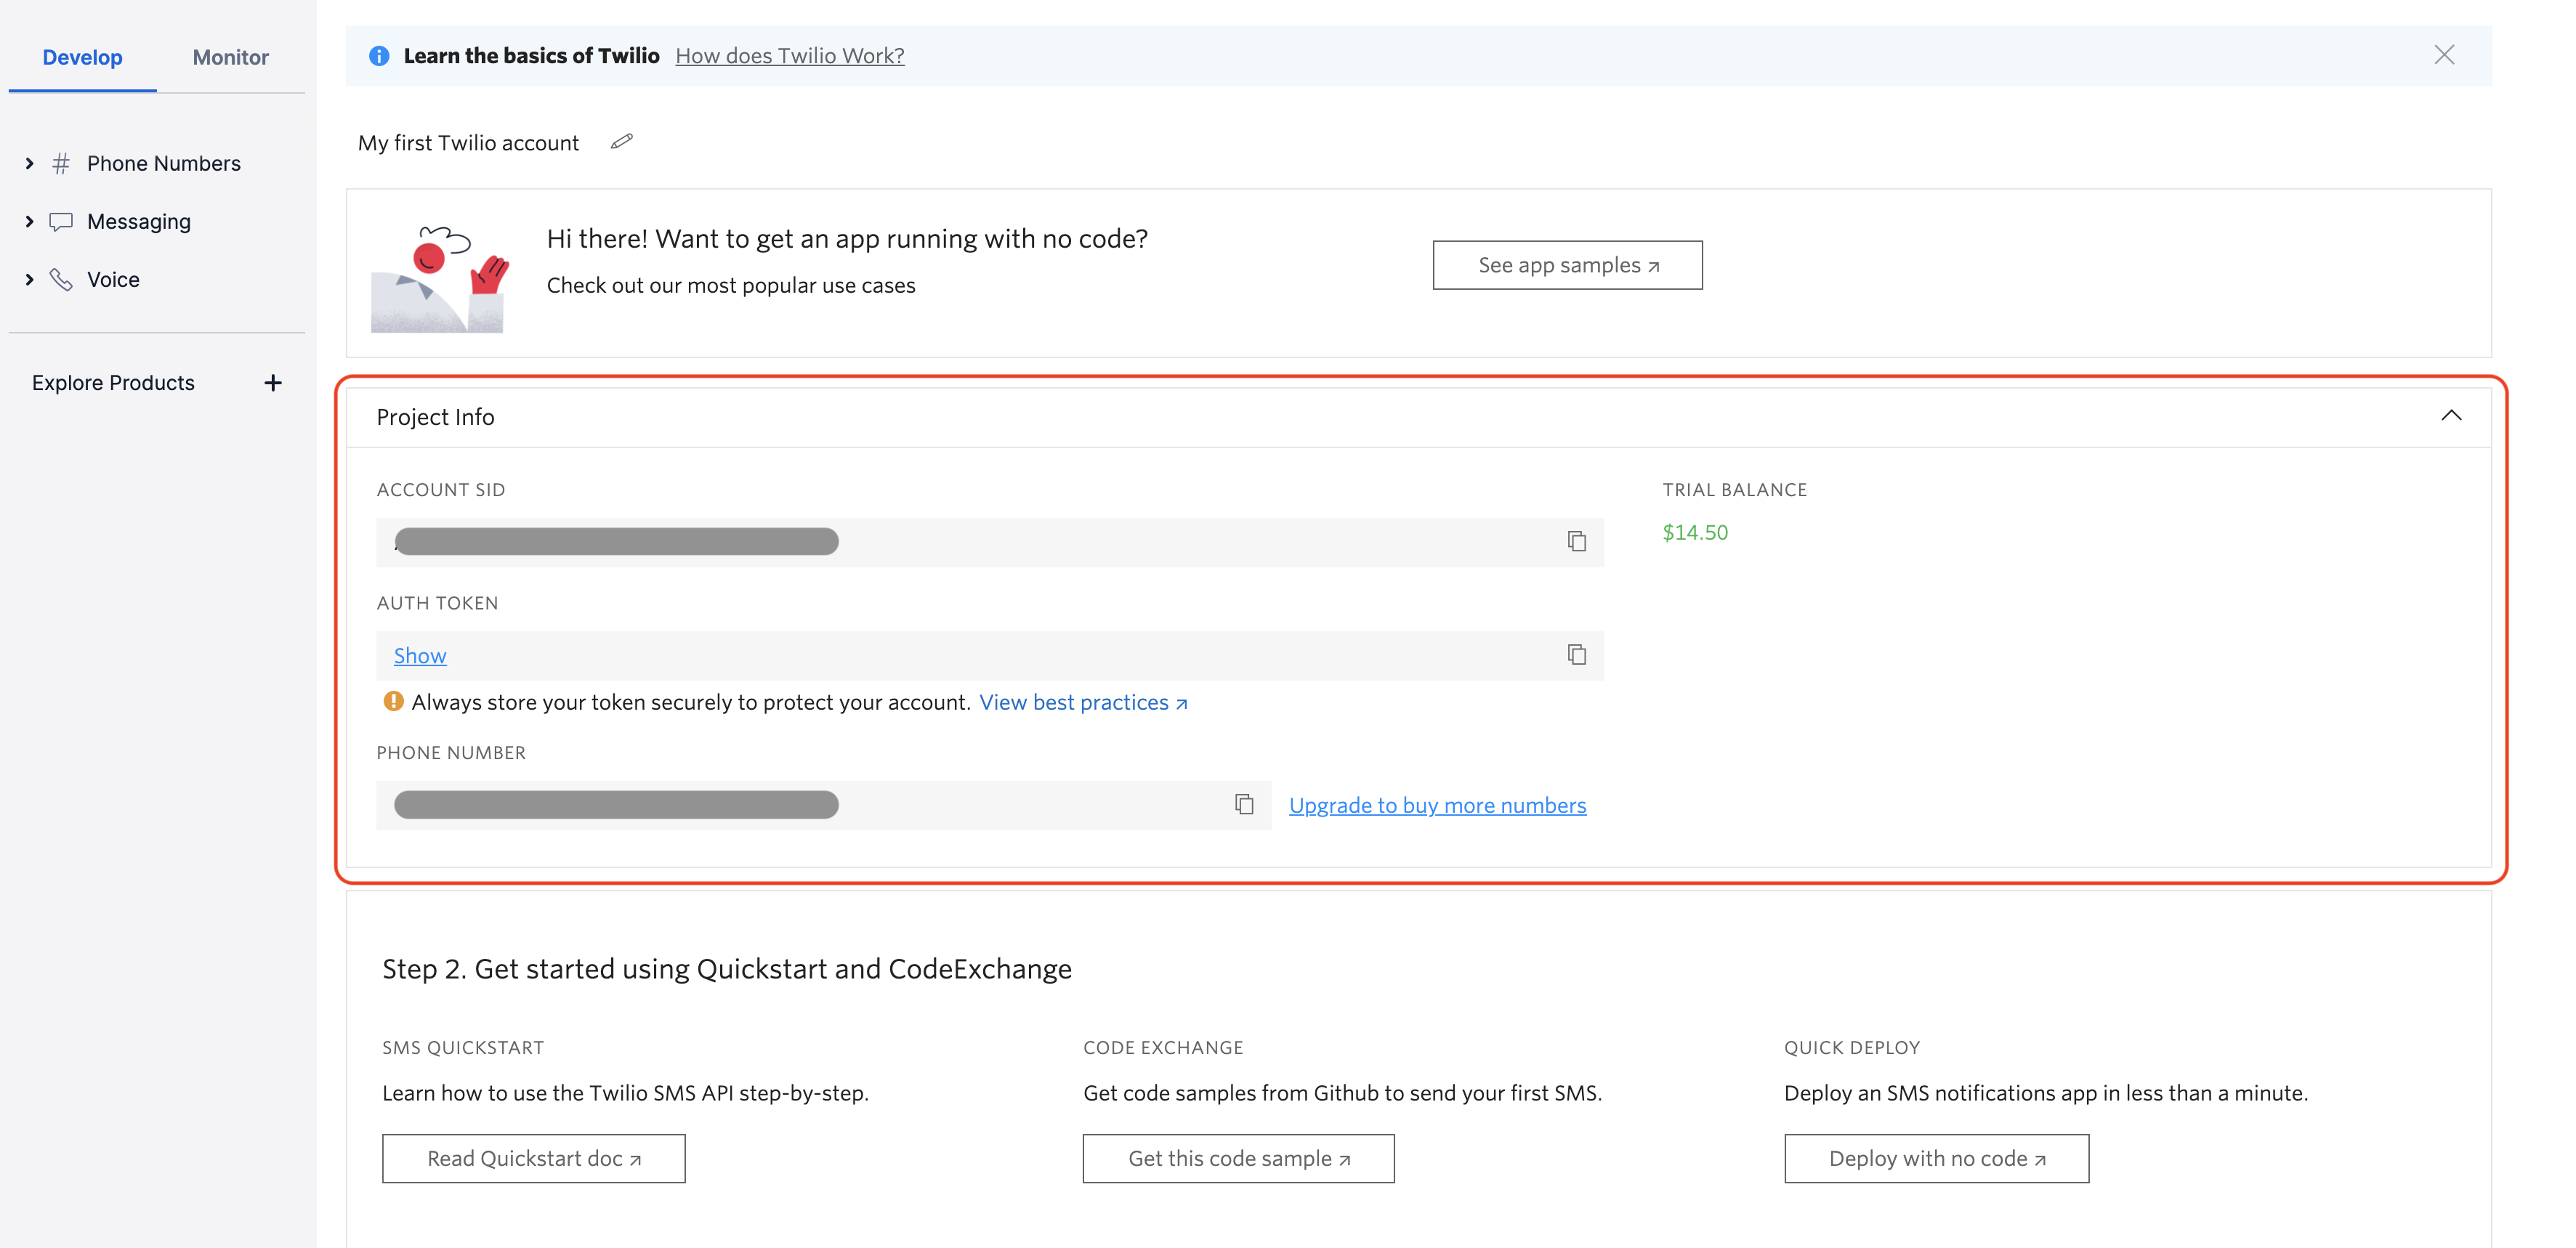Click the edit pencil next to account name
The height and width of the screenshot is (1248, 2576).
[621, 142]
